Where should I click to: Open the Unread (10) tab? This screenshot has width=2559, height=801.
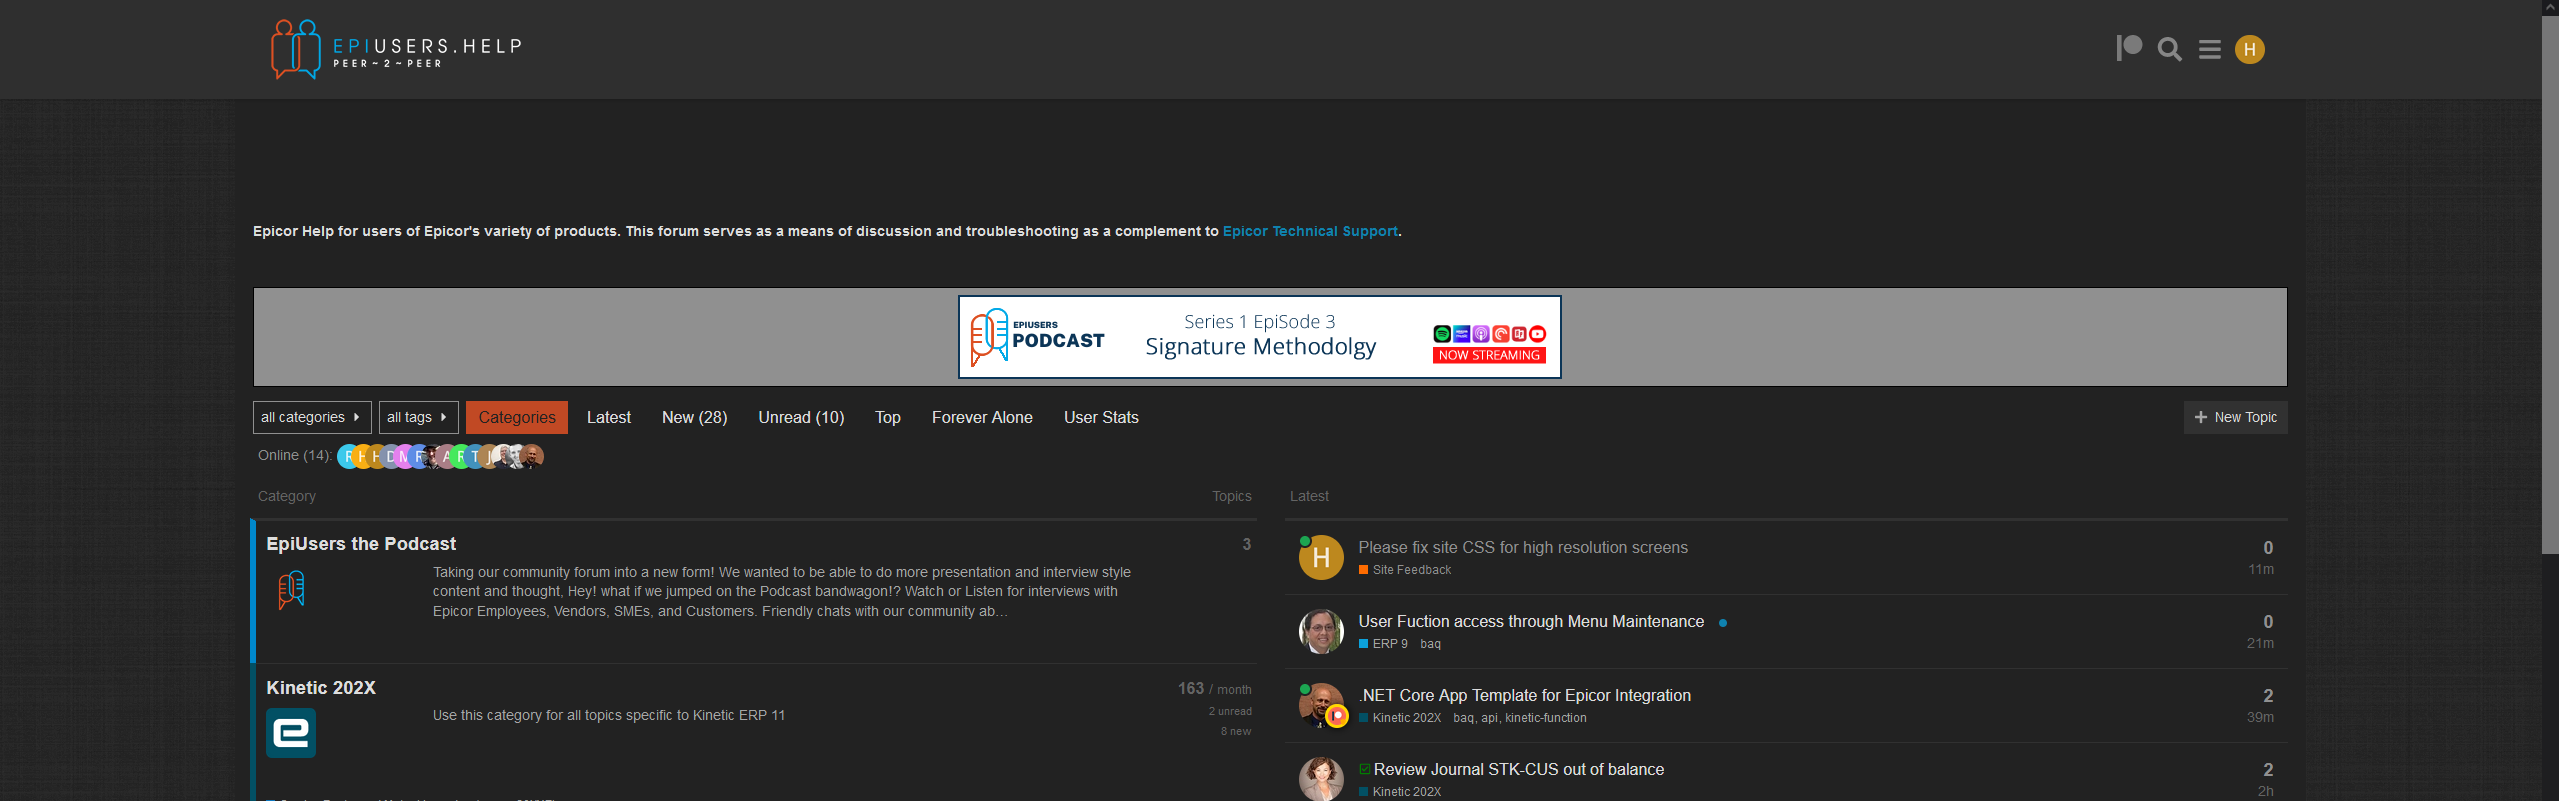[801, 417]
